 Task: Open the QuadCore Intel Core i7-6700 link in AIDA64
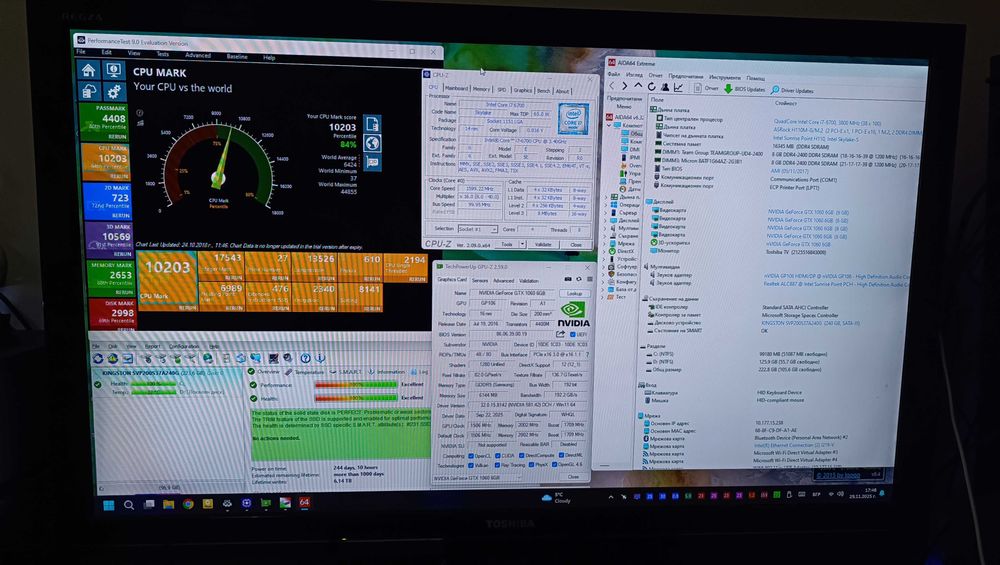(x=827, y=122)
